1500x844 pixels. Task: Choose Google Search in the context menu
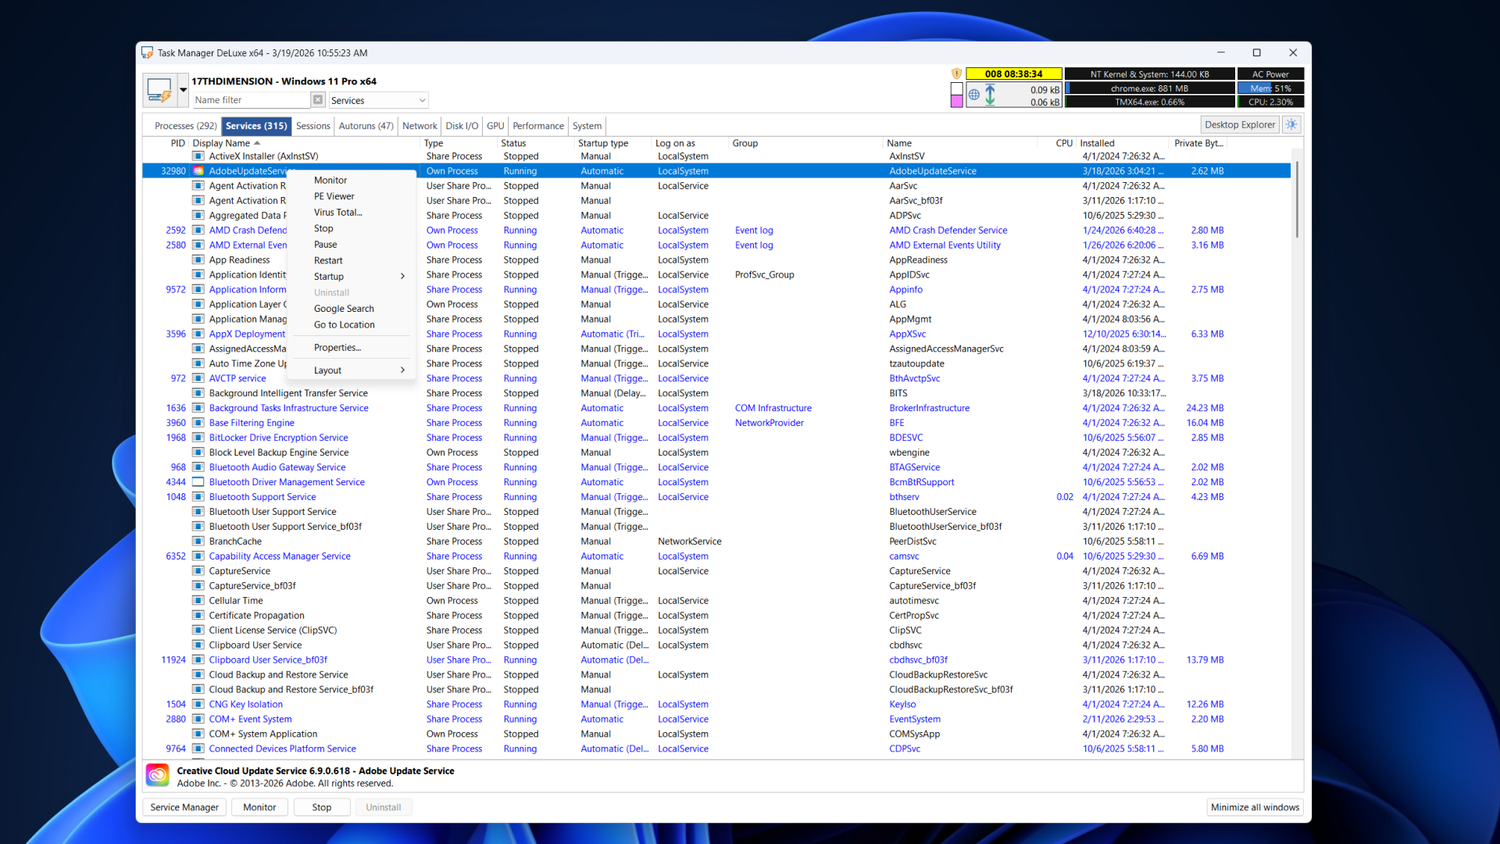pos(351,308)
